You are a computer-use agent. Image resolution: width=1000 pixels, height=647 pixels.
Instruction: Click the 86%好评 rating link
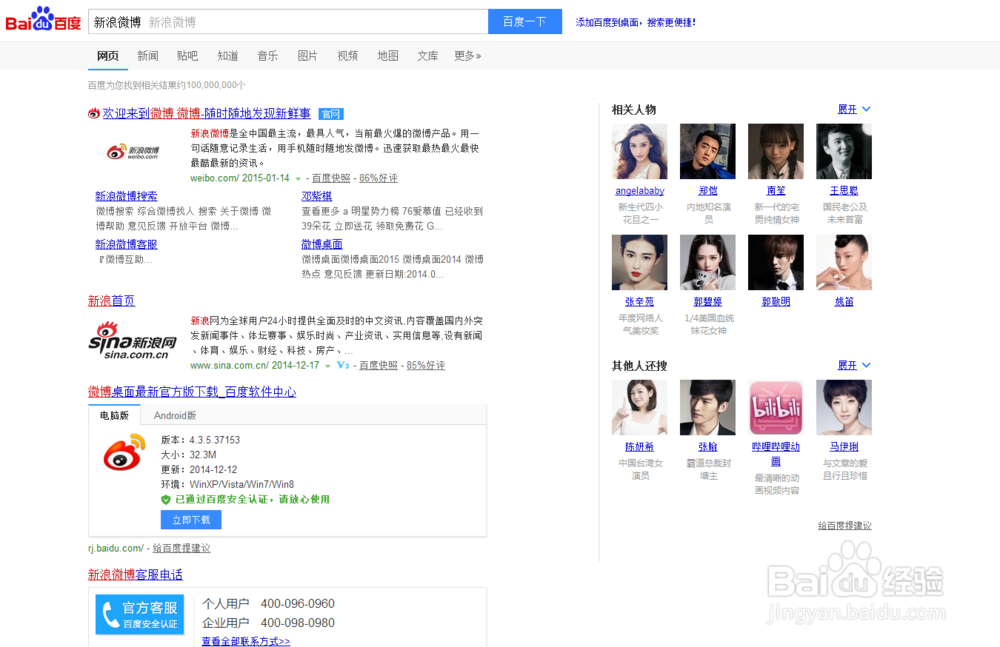pyautogui.click(x=378, y=178)
